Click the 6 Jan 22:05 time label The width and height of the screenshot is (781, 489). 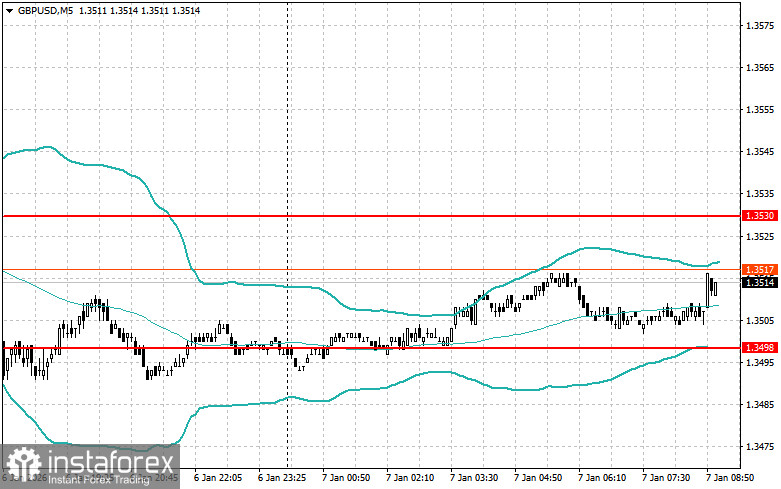[x=218, y=478]
